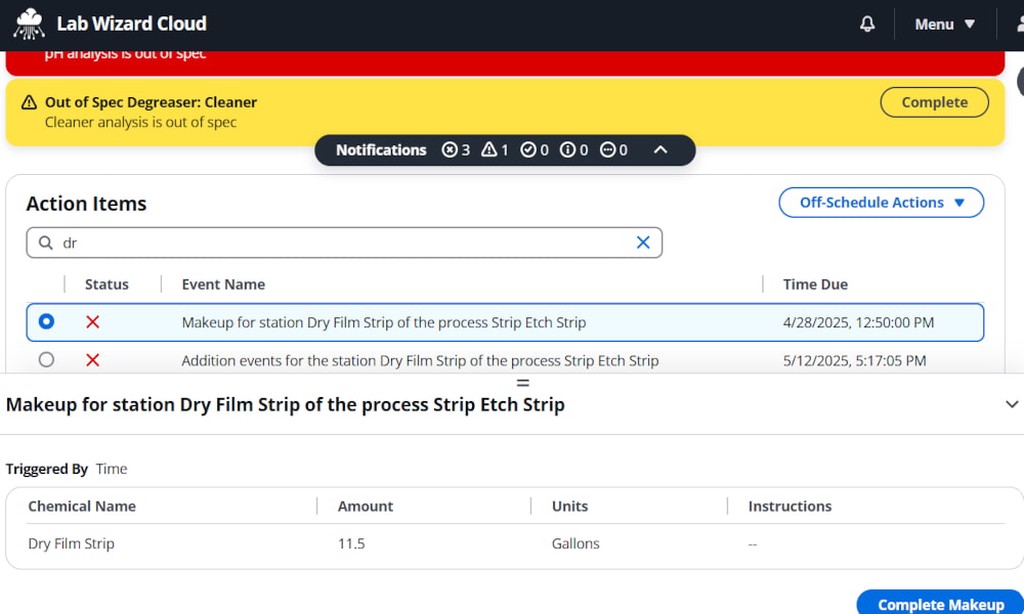Collapse the Makeup details panel chevron
This screenshot has width=1024, height=614.
point(1012,404)
